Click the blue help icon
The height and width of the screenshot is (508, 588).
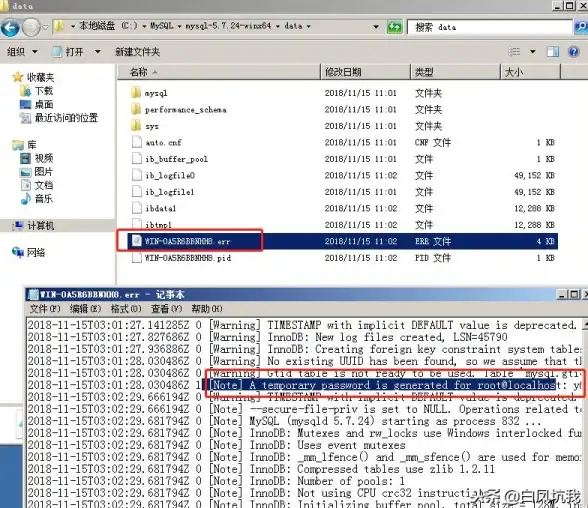(574, 51)
